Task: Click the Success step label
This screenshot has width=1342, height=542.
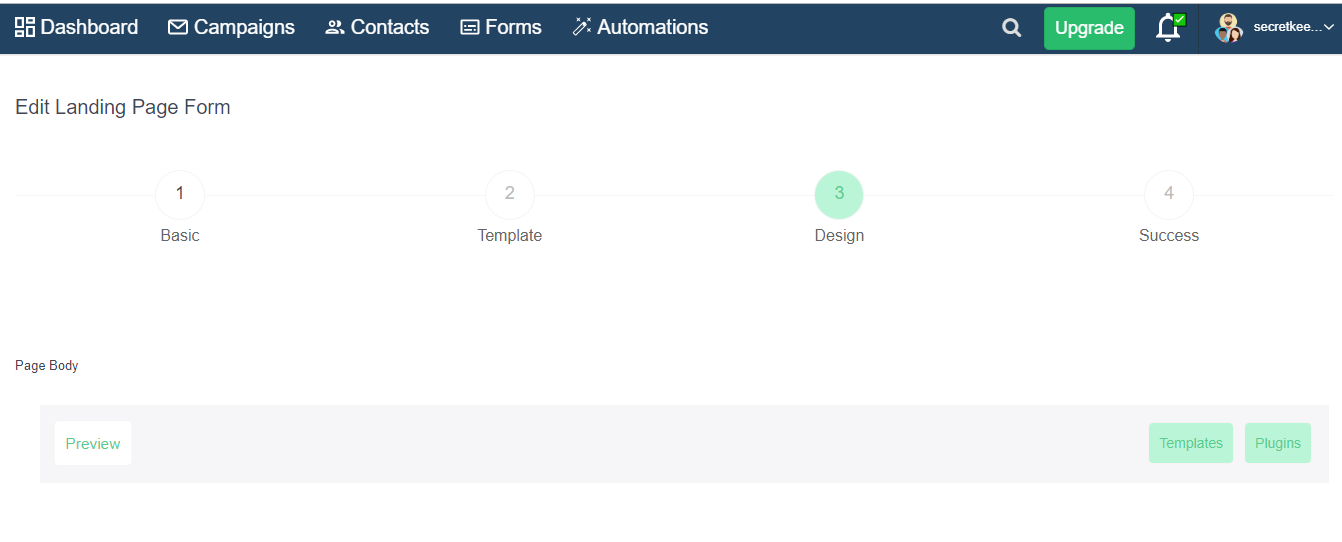Action: 1169,236
